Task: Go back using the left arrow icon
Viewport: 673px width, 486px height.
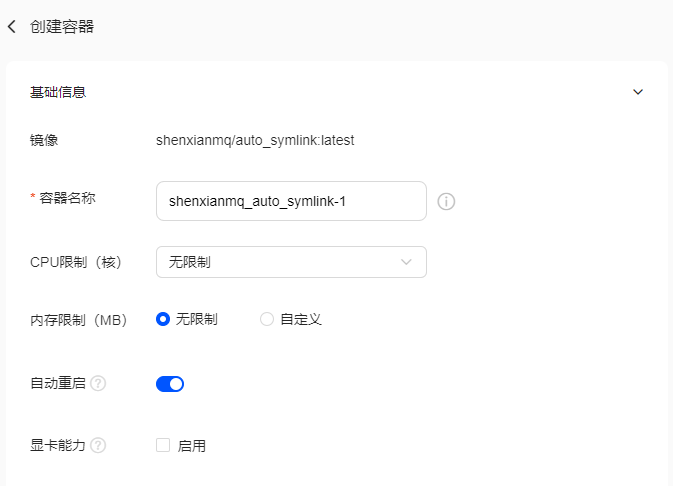Action: [12, 27]
